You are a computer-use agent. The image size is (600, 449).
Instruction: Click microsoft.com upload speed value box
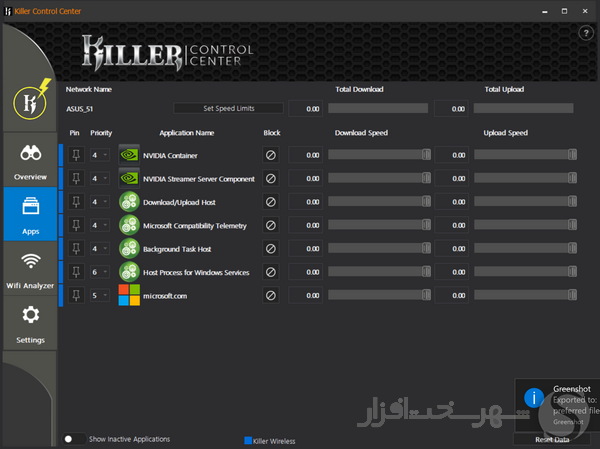452,295
